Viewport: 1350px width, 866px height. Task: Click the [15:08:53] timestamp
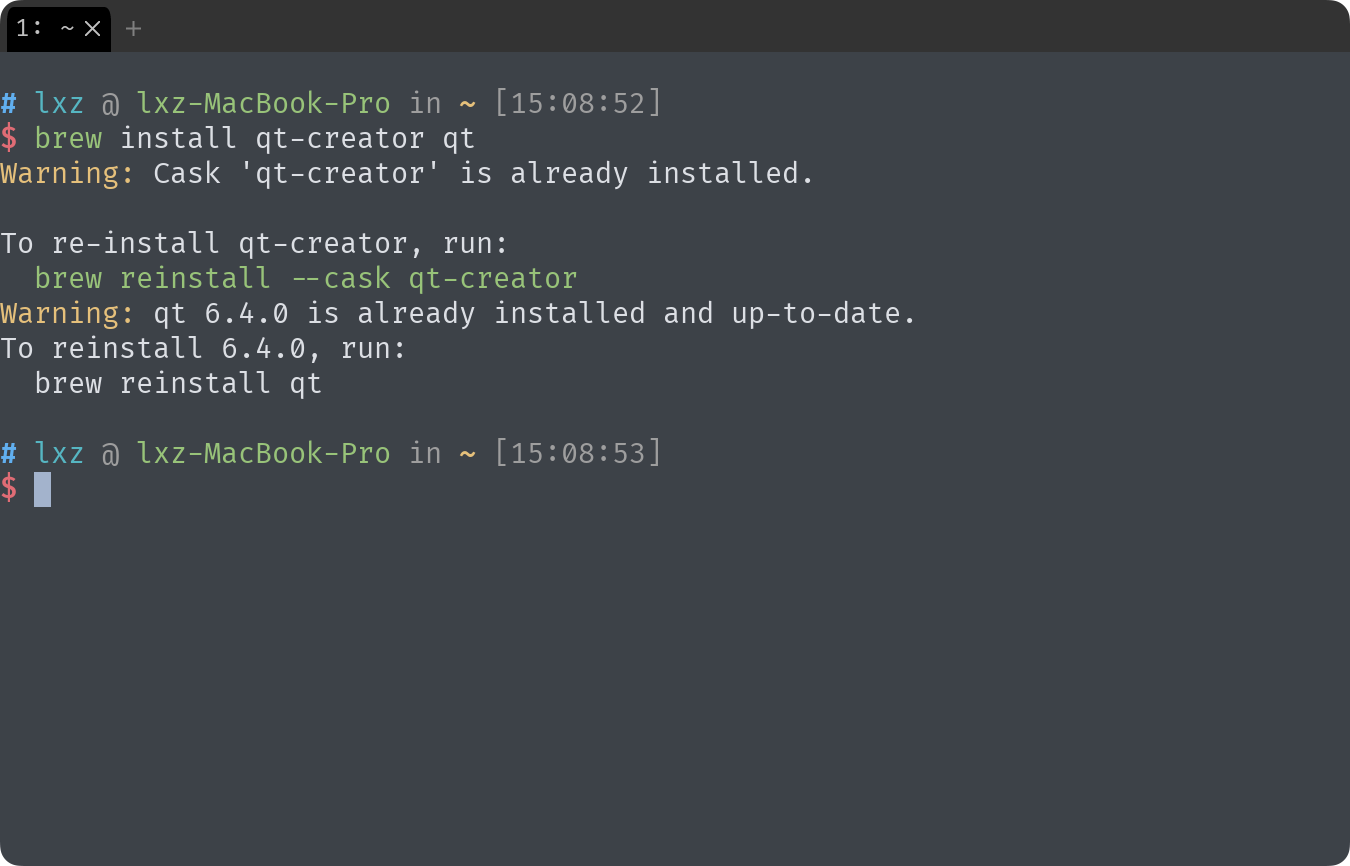point(578,453)
